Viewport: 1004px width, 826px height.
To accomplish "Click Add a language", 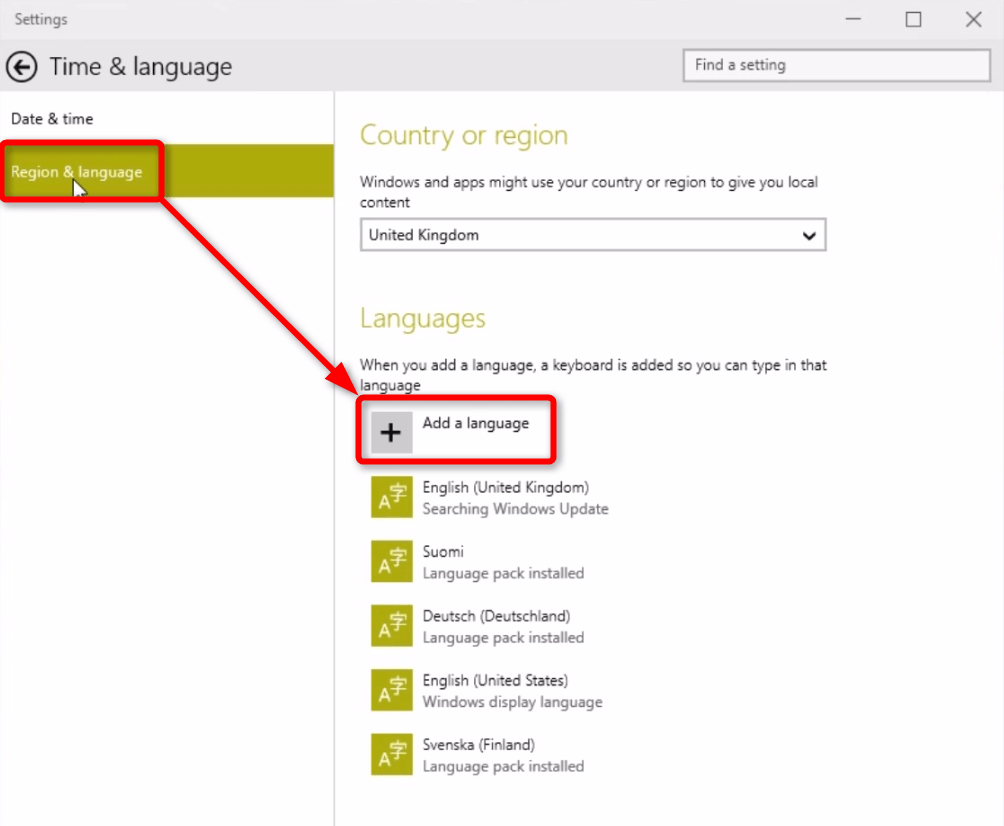I will point(476,423).
